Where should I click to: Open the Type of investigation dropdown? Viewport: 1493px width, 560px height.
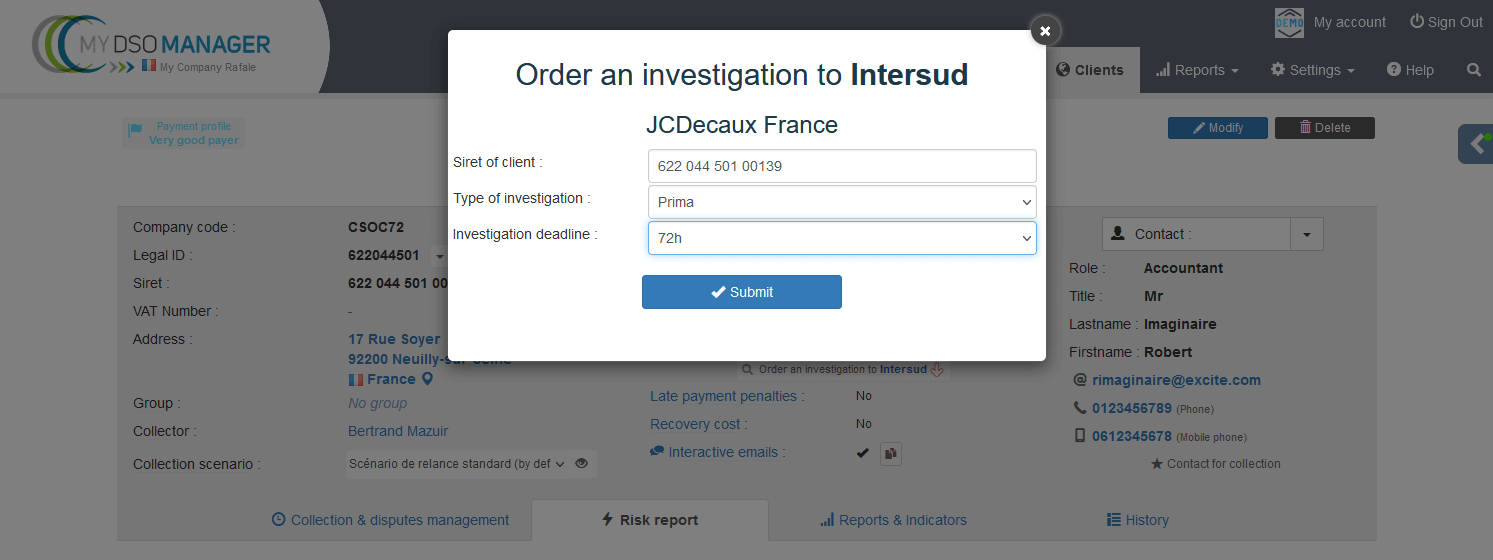tap(842, 202)
